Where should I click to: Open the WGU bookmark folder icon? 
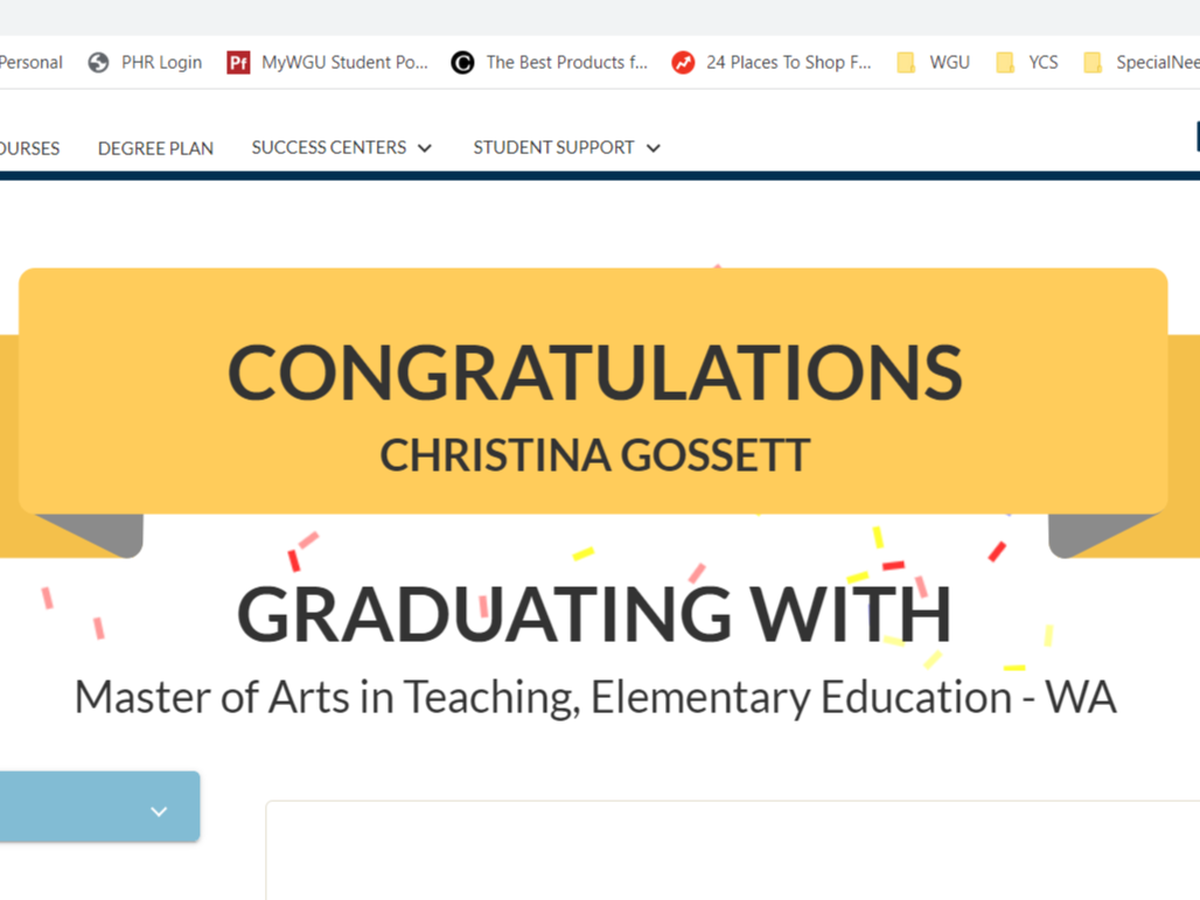coord(906,63)
